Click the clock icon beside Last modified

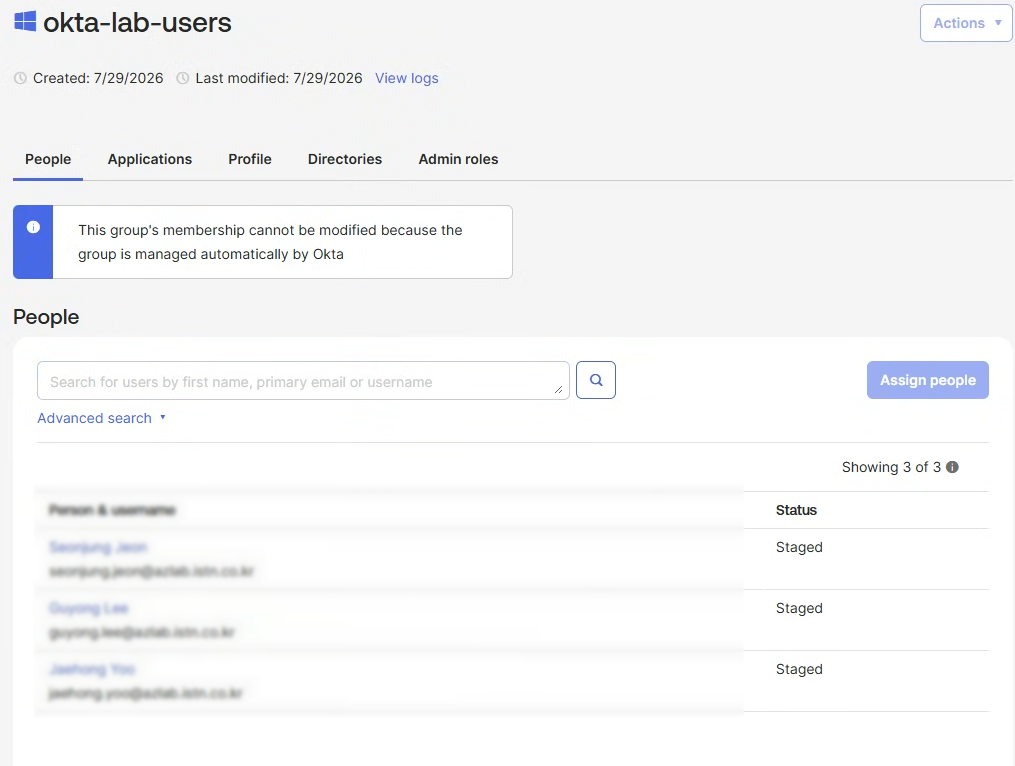coord(183,78)
